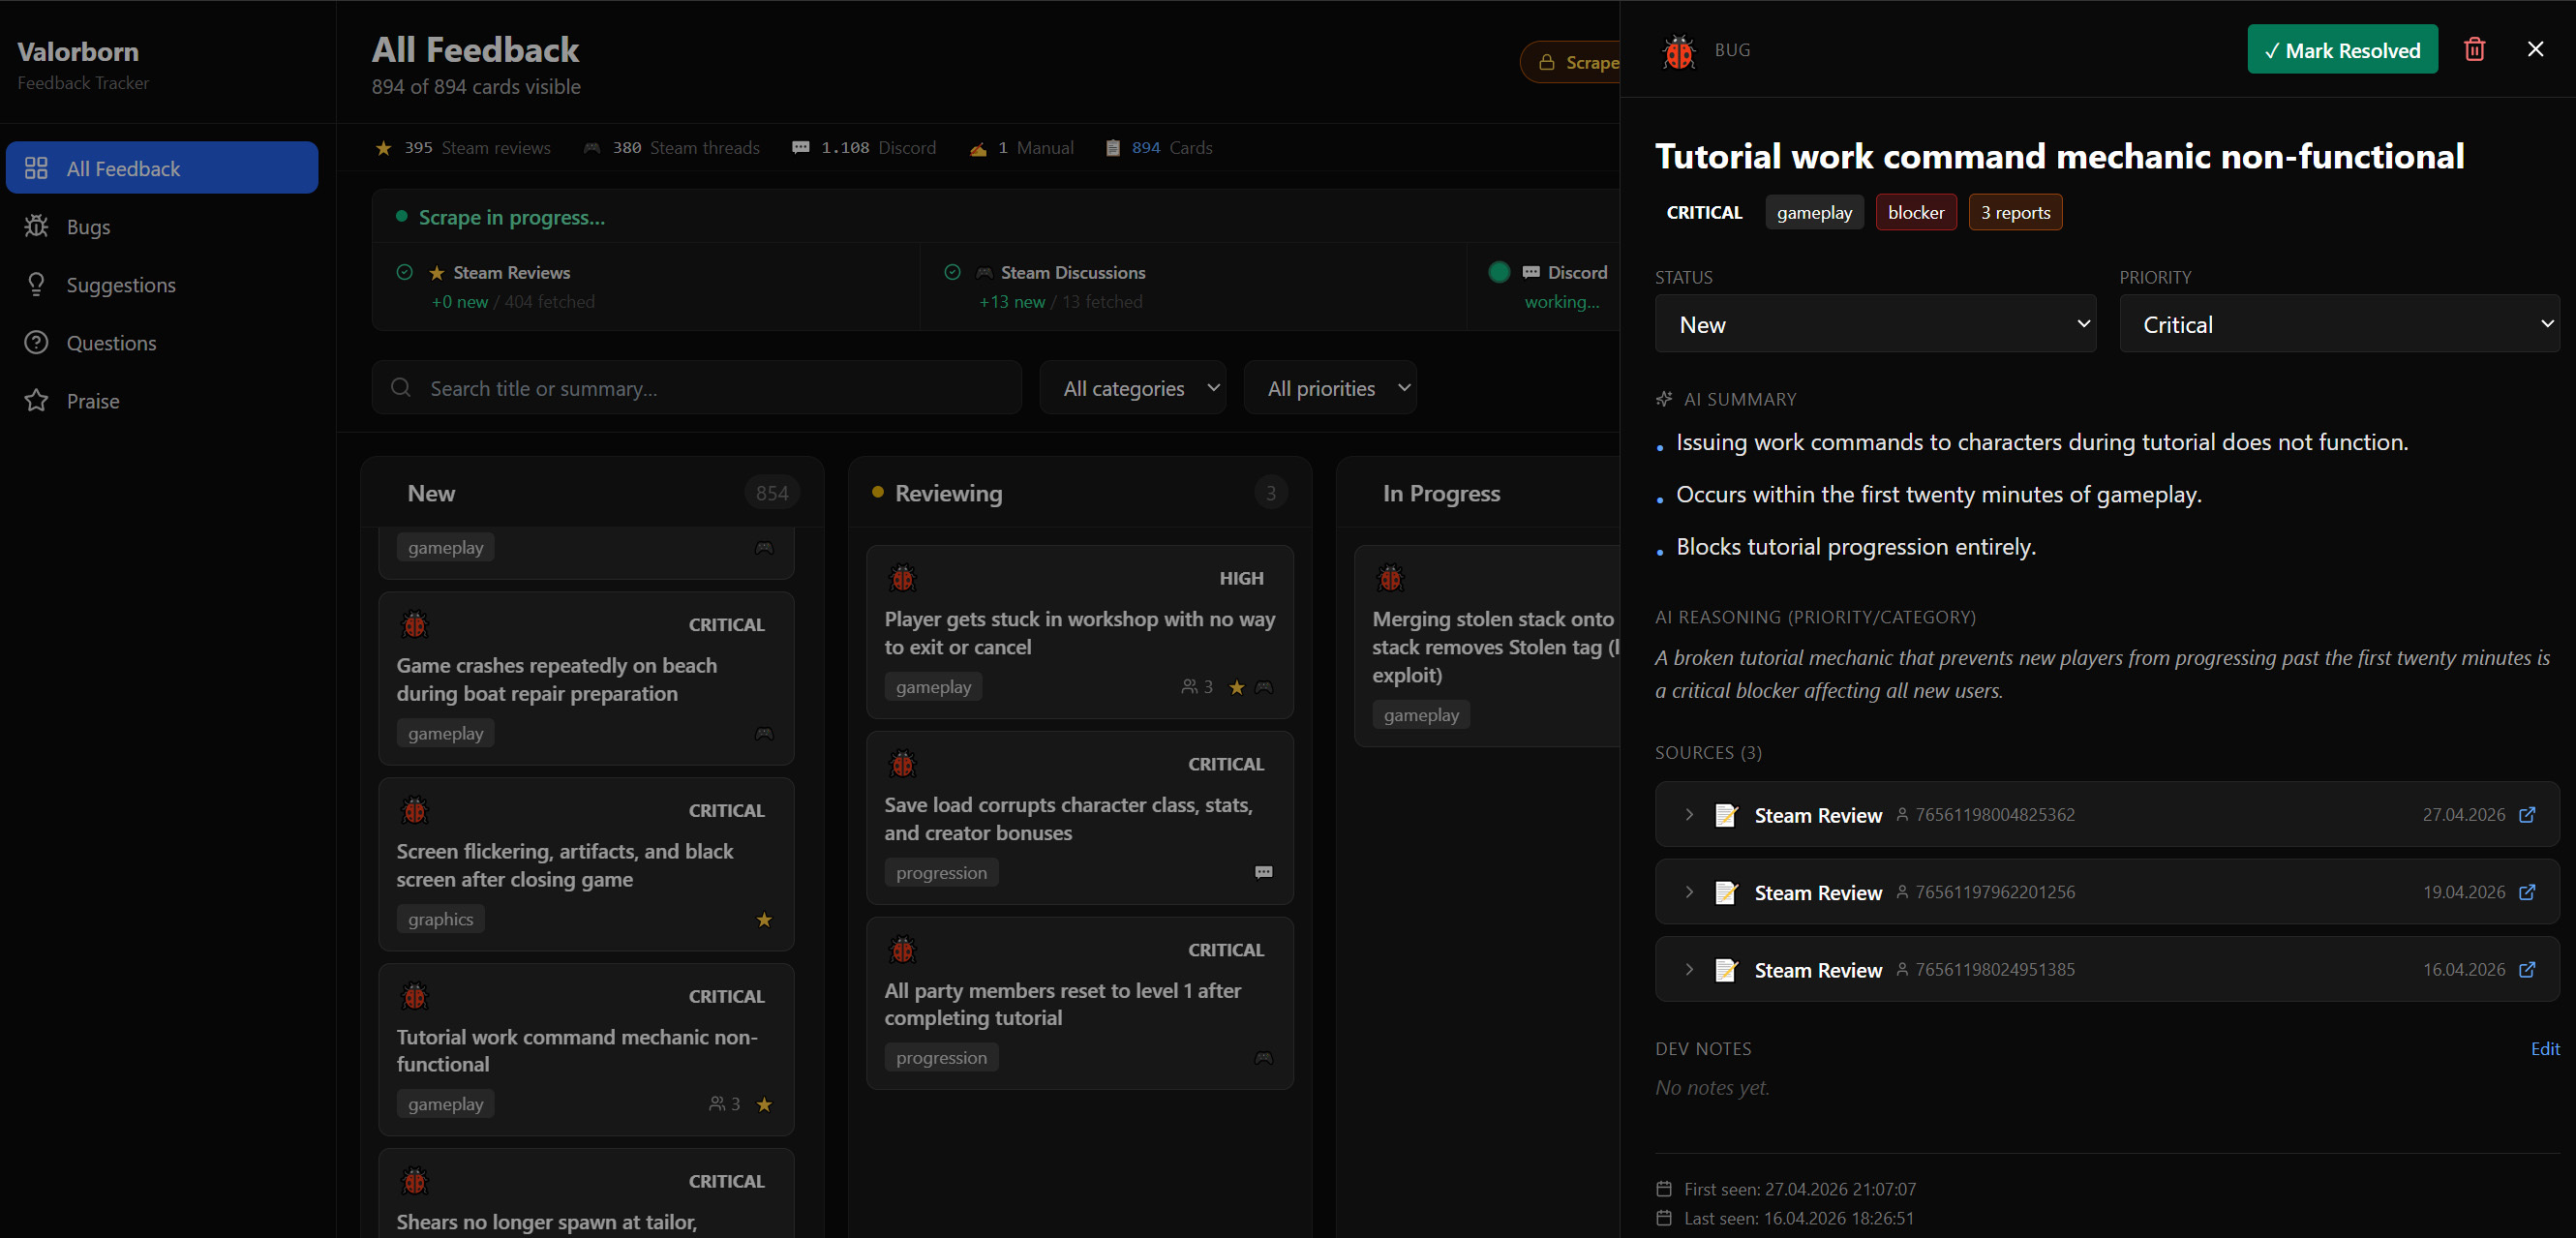Open external link for review dated 16.04.2026
This screenshot has height=1238, width=2576.
point(2527,969)
